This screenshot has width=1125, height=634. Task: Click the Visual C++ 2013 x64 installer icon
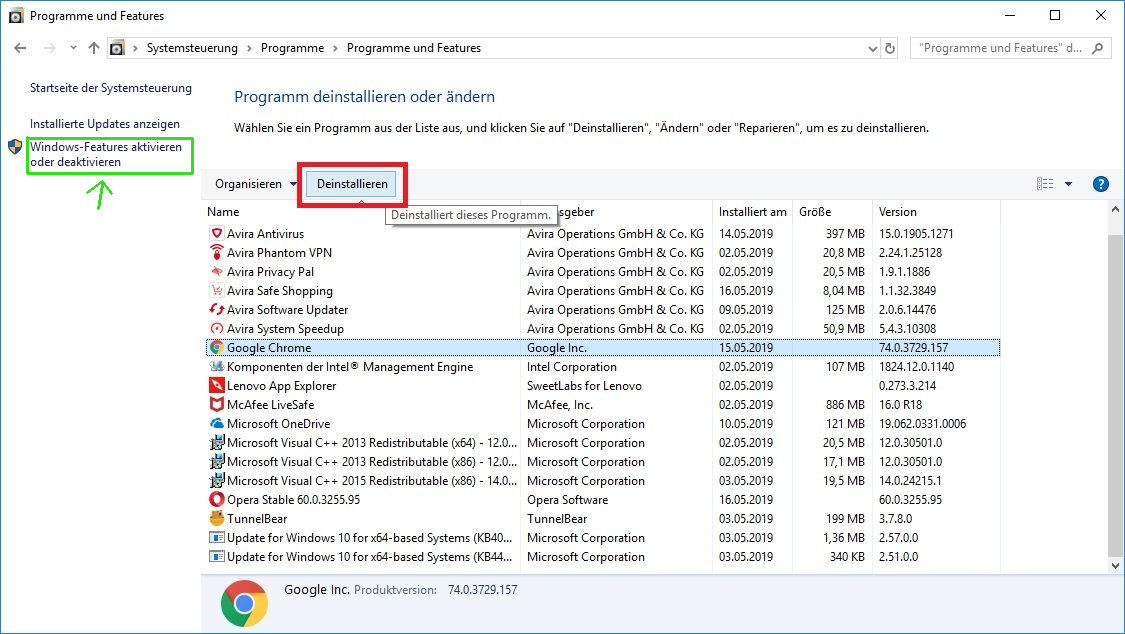tap(216, 443)
